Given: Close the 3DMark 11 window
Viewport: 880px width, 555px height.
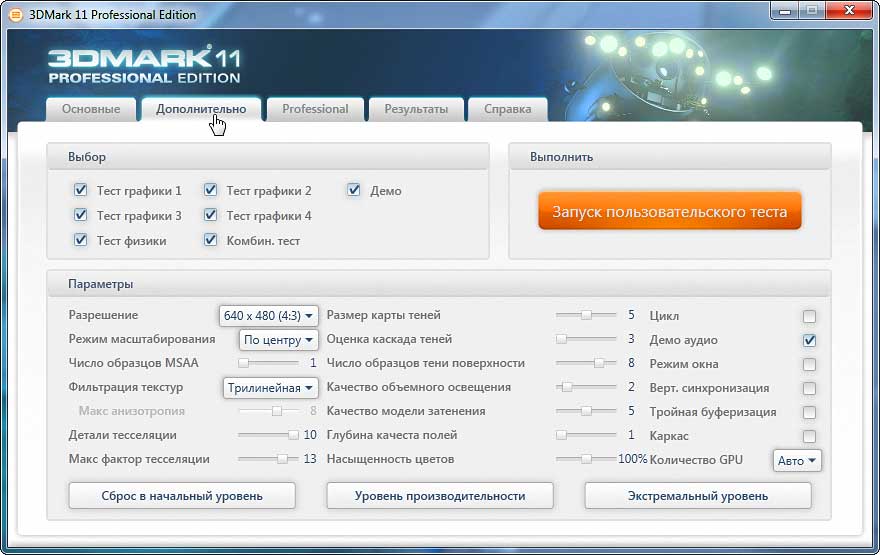Looking at the screenshot, I should (x=846, y=11).
